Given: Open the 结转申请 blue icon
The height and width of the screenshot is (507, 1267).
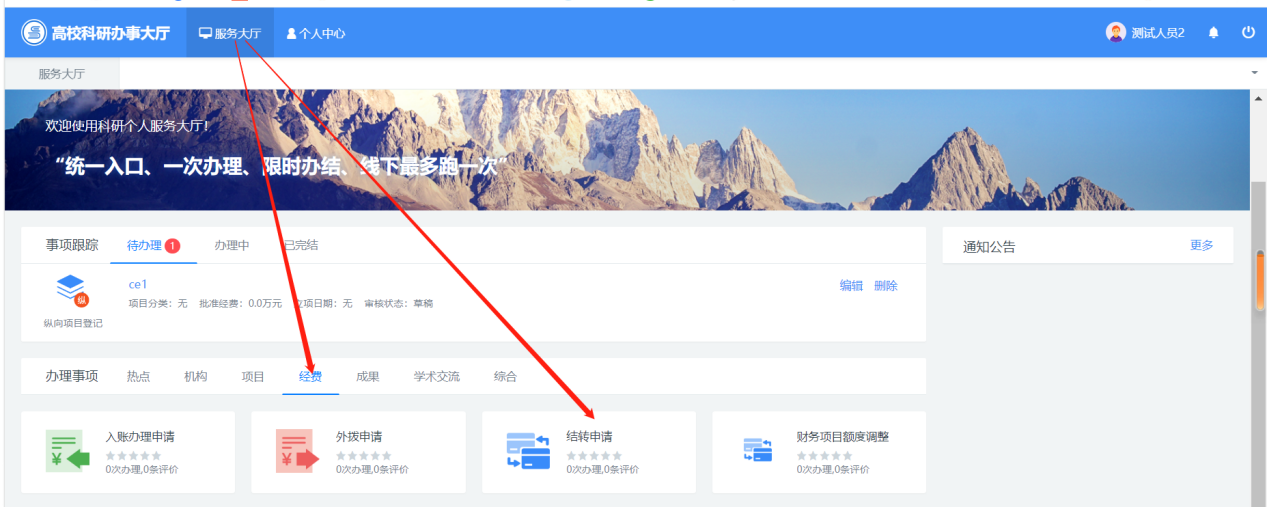Looking at the screenshot, I should coord(528,451).
